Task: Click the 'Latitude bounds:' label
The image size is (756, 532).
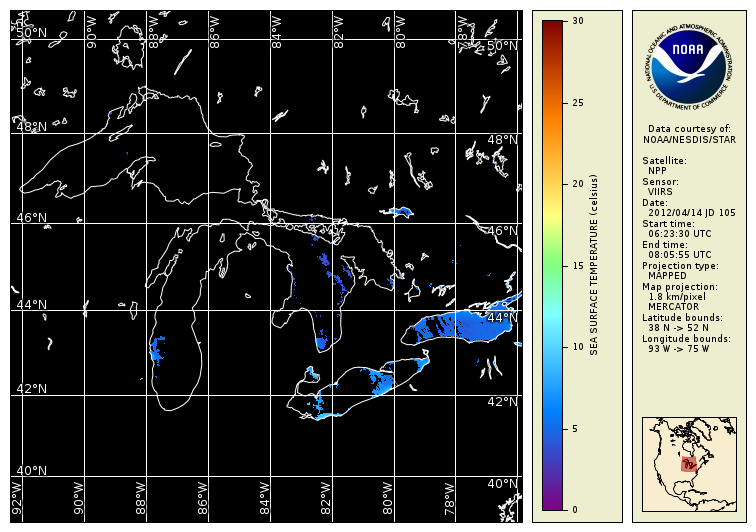Action: [x=682, y=318]
